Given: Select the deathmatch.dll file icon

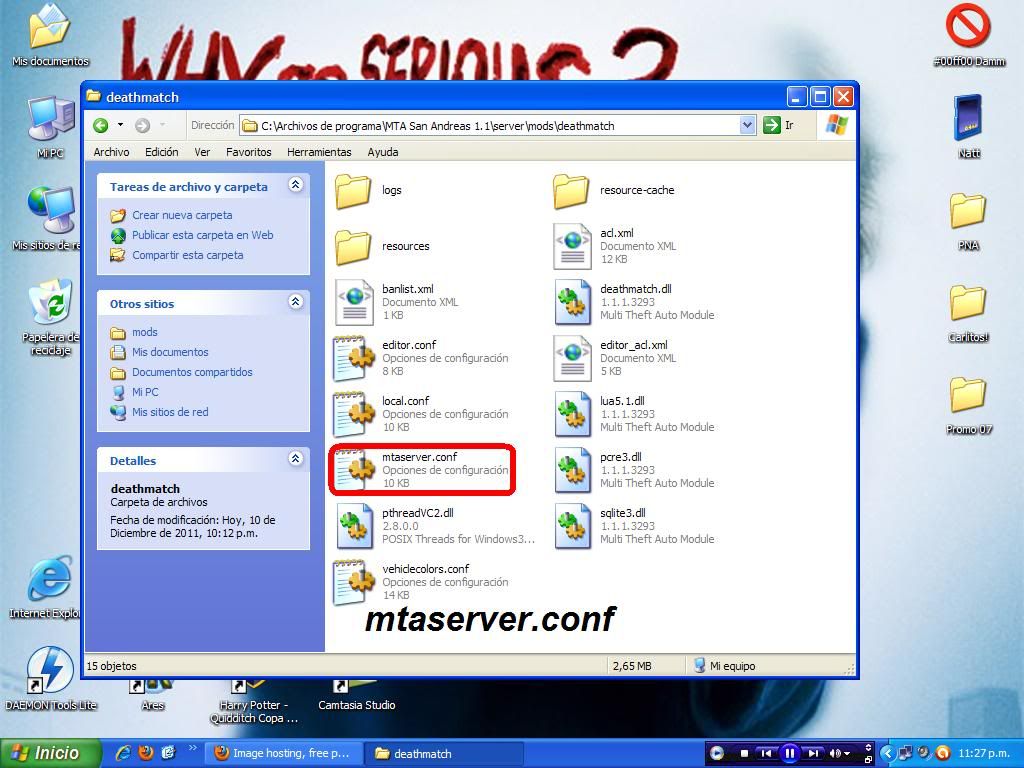Looking at the screenshot, I should [573, 302].
